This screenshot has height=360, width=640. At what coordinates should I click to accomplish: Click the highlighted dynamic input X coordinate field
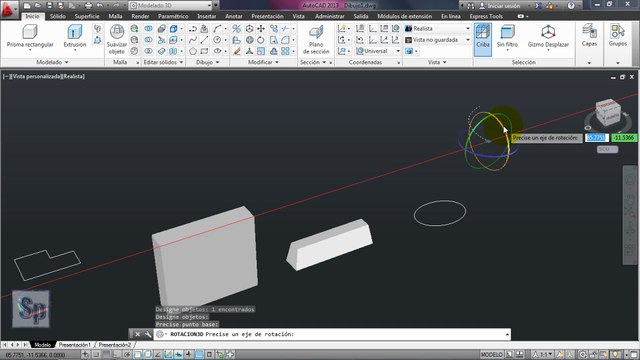tap(597, 138)
